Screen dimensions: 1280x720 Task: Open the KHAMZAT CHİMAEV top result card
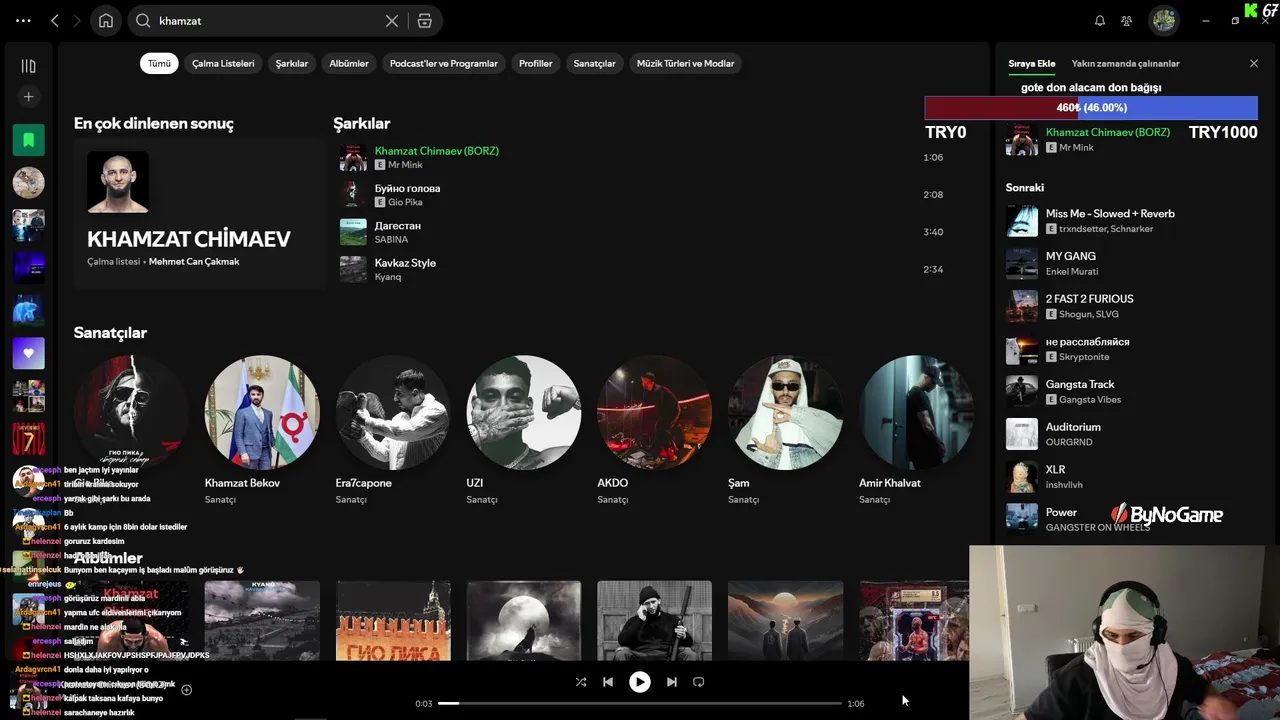[199, 213]
